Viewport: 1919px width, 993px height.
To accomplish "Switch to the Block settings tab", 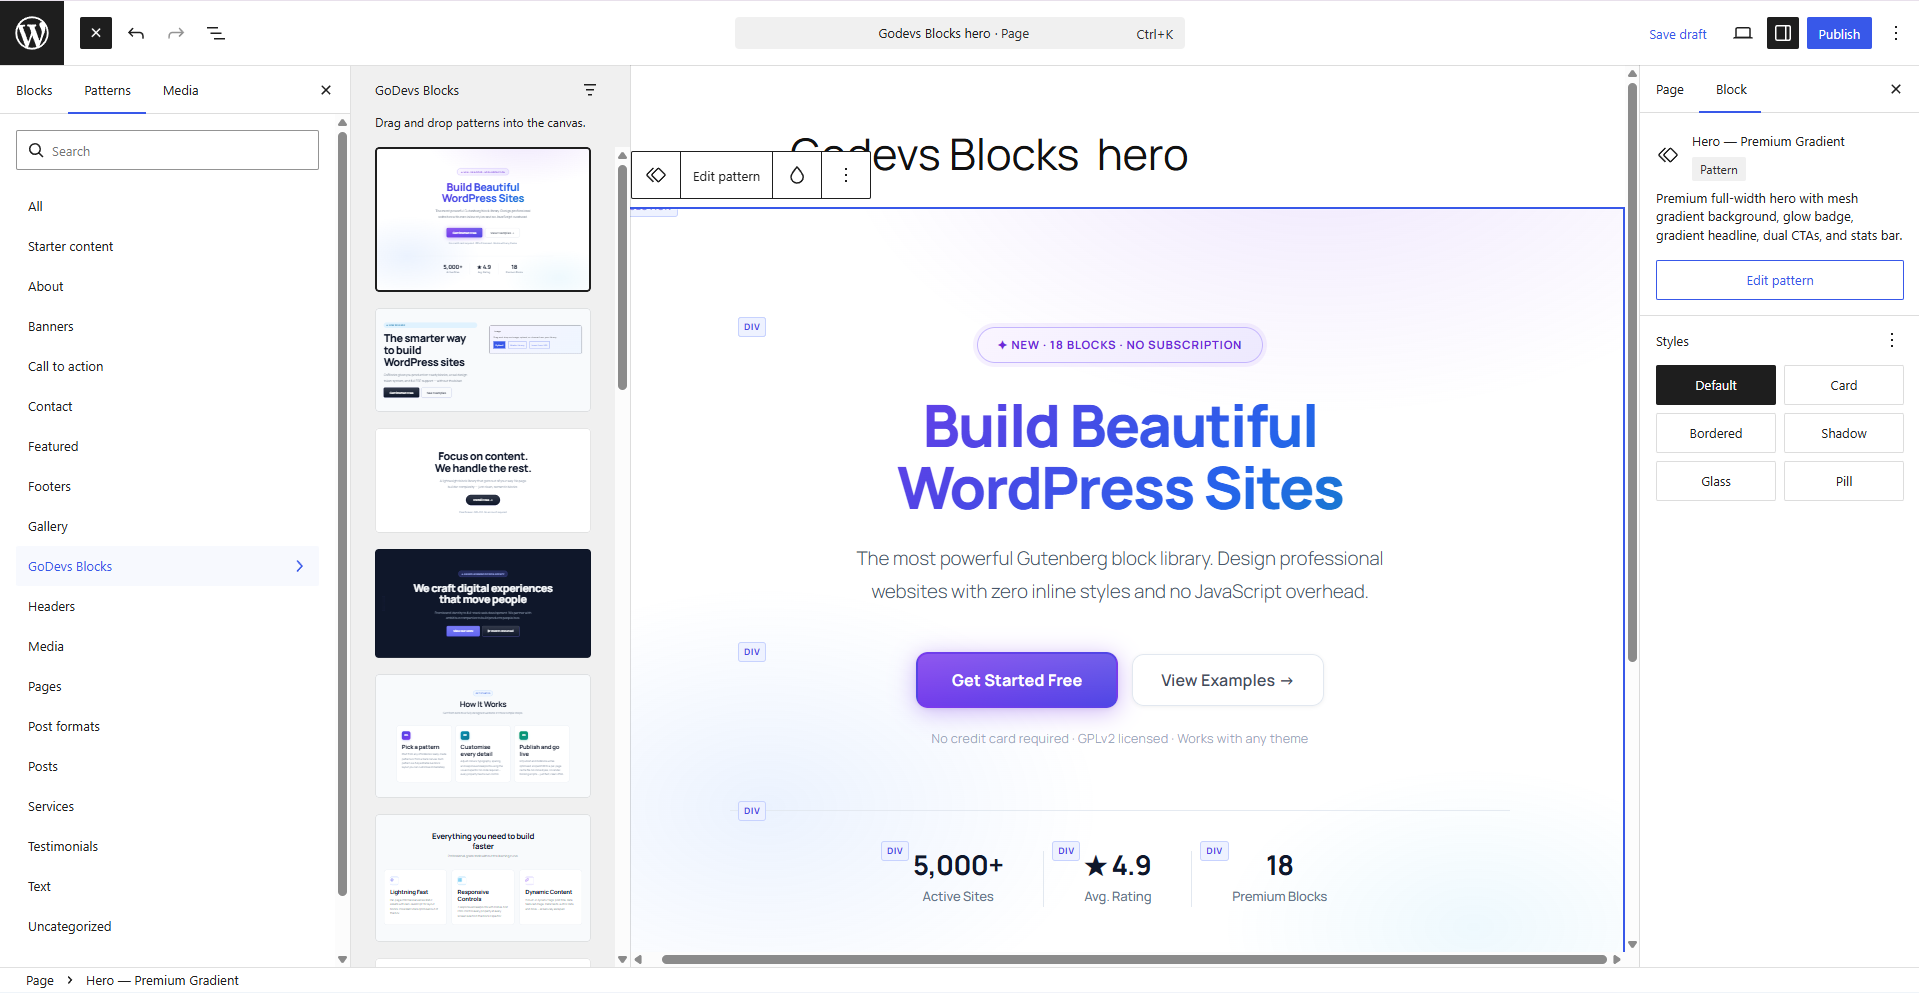I will (x=1731, y=90).
